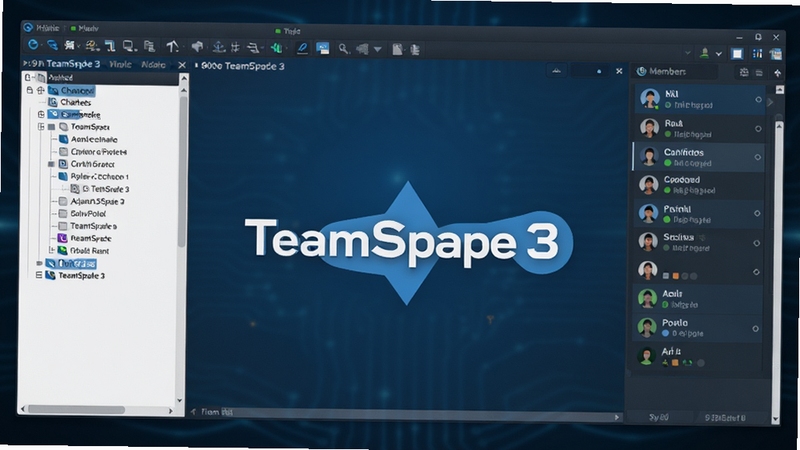Screen dimensions: 800x450
Task: Expand the second highlighted tree node
Action: (41, 114)
